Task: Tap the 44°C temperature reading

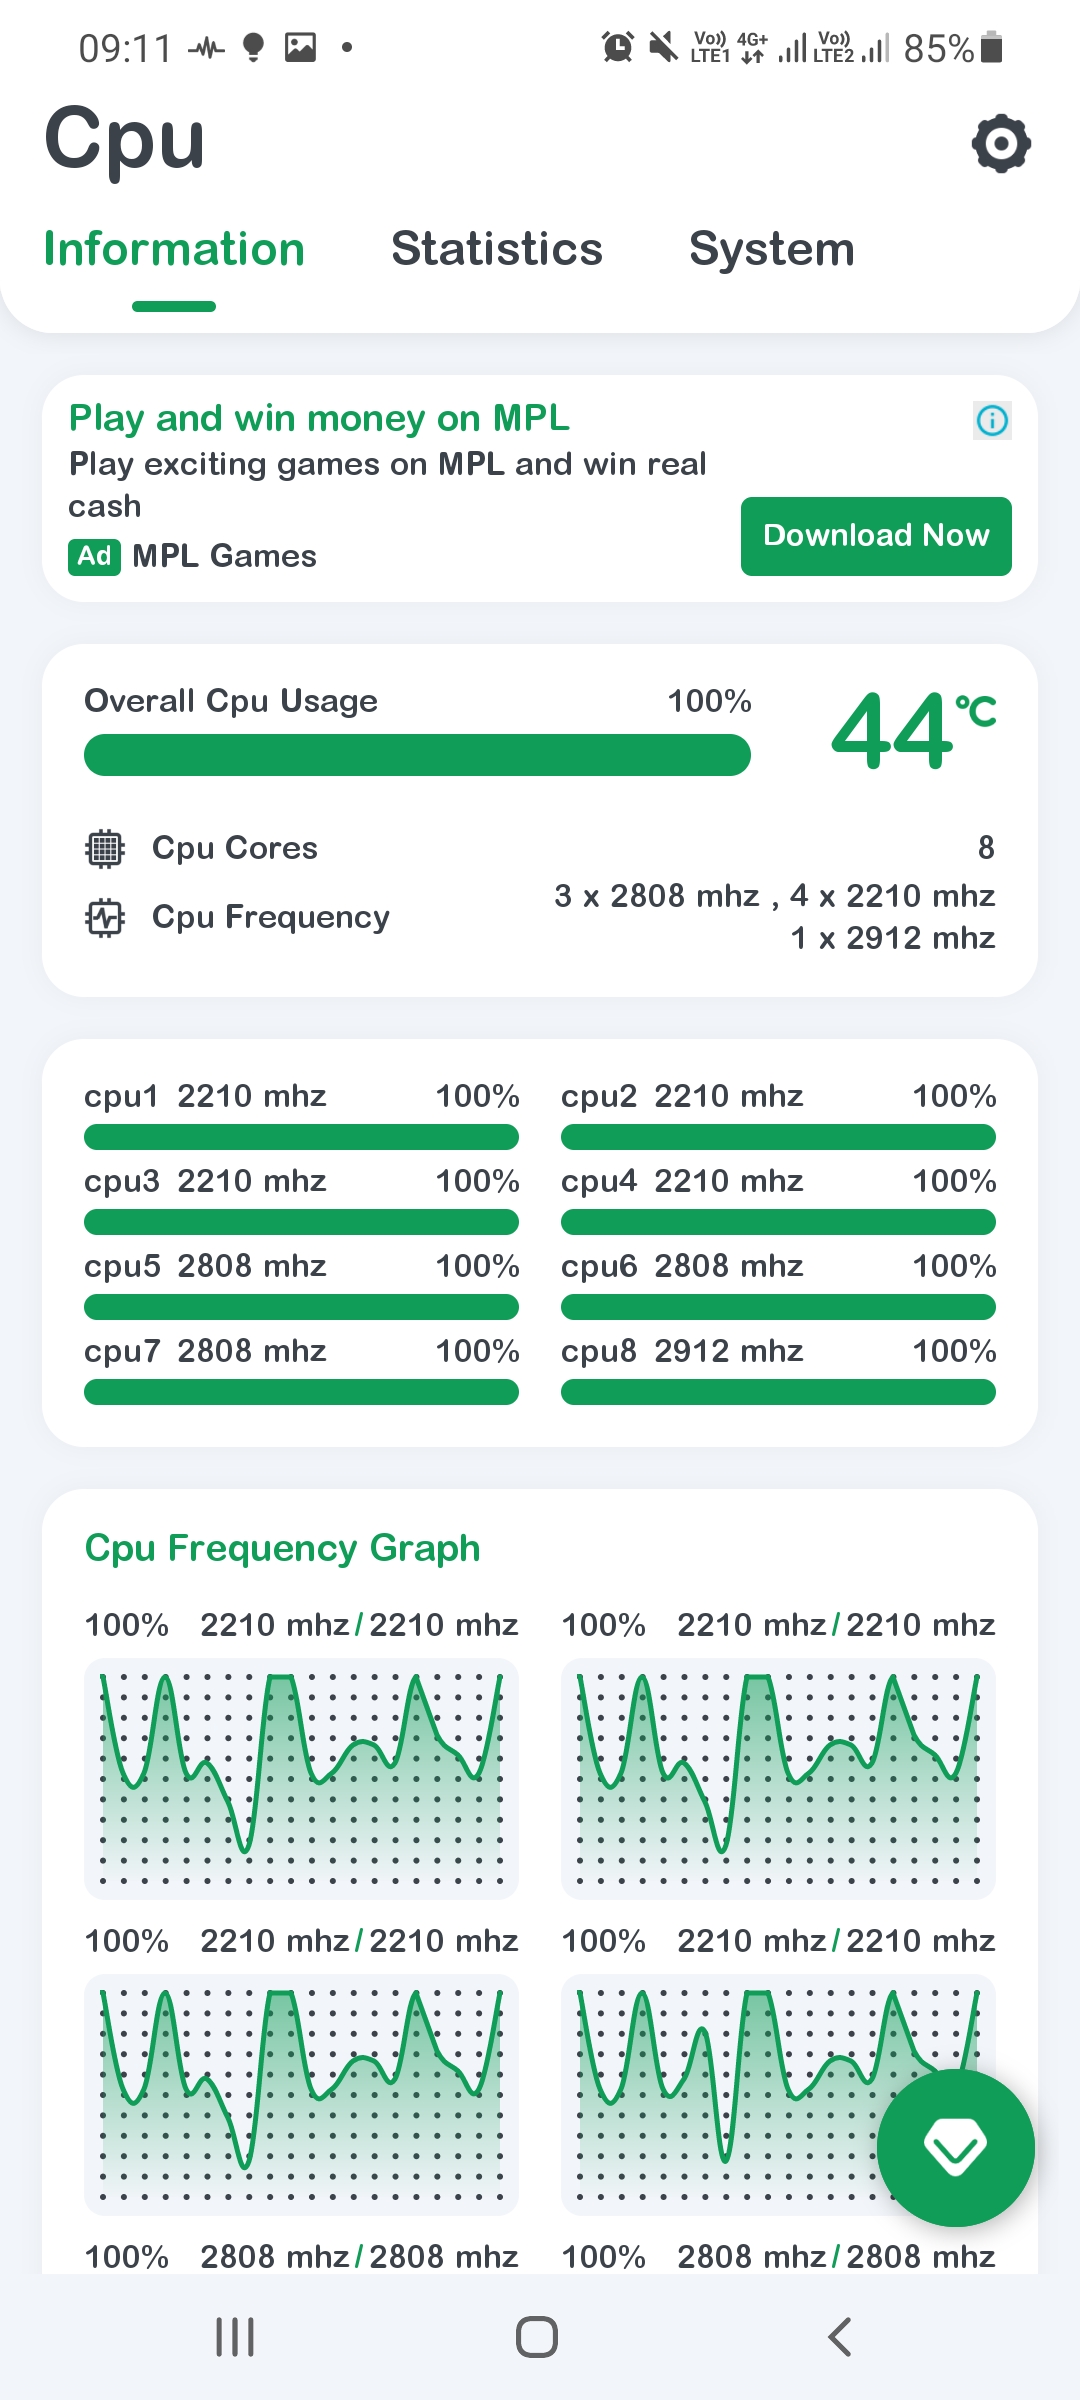Action: [911, 730]
